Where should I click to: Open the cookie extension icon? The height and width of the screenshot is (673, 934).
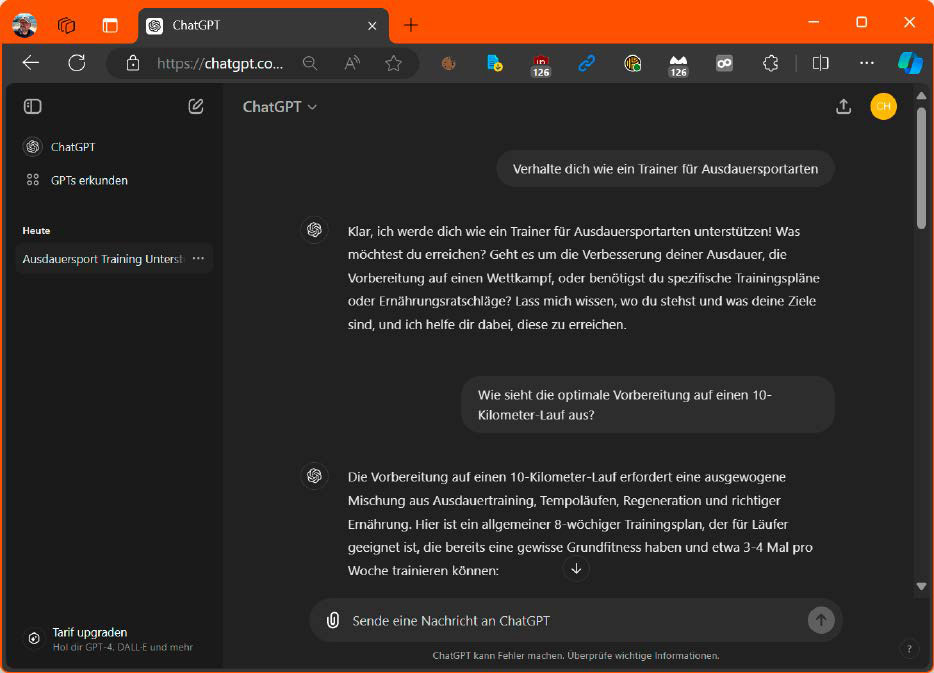click(x=449, y=63)
